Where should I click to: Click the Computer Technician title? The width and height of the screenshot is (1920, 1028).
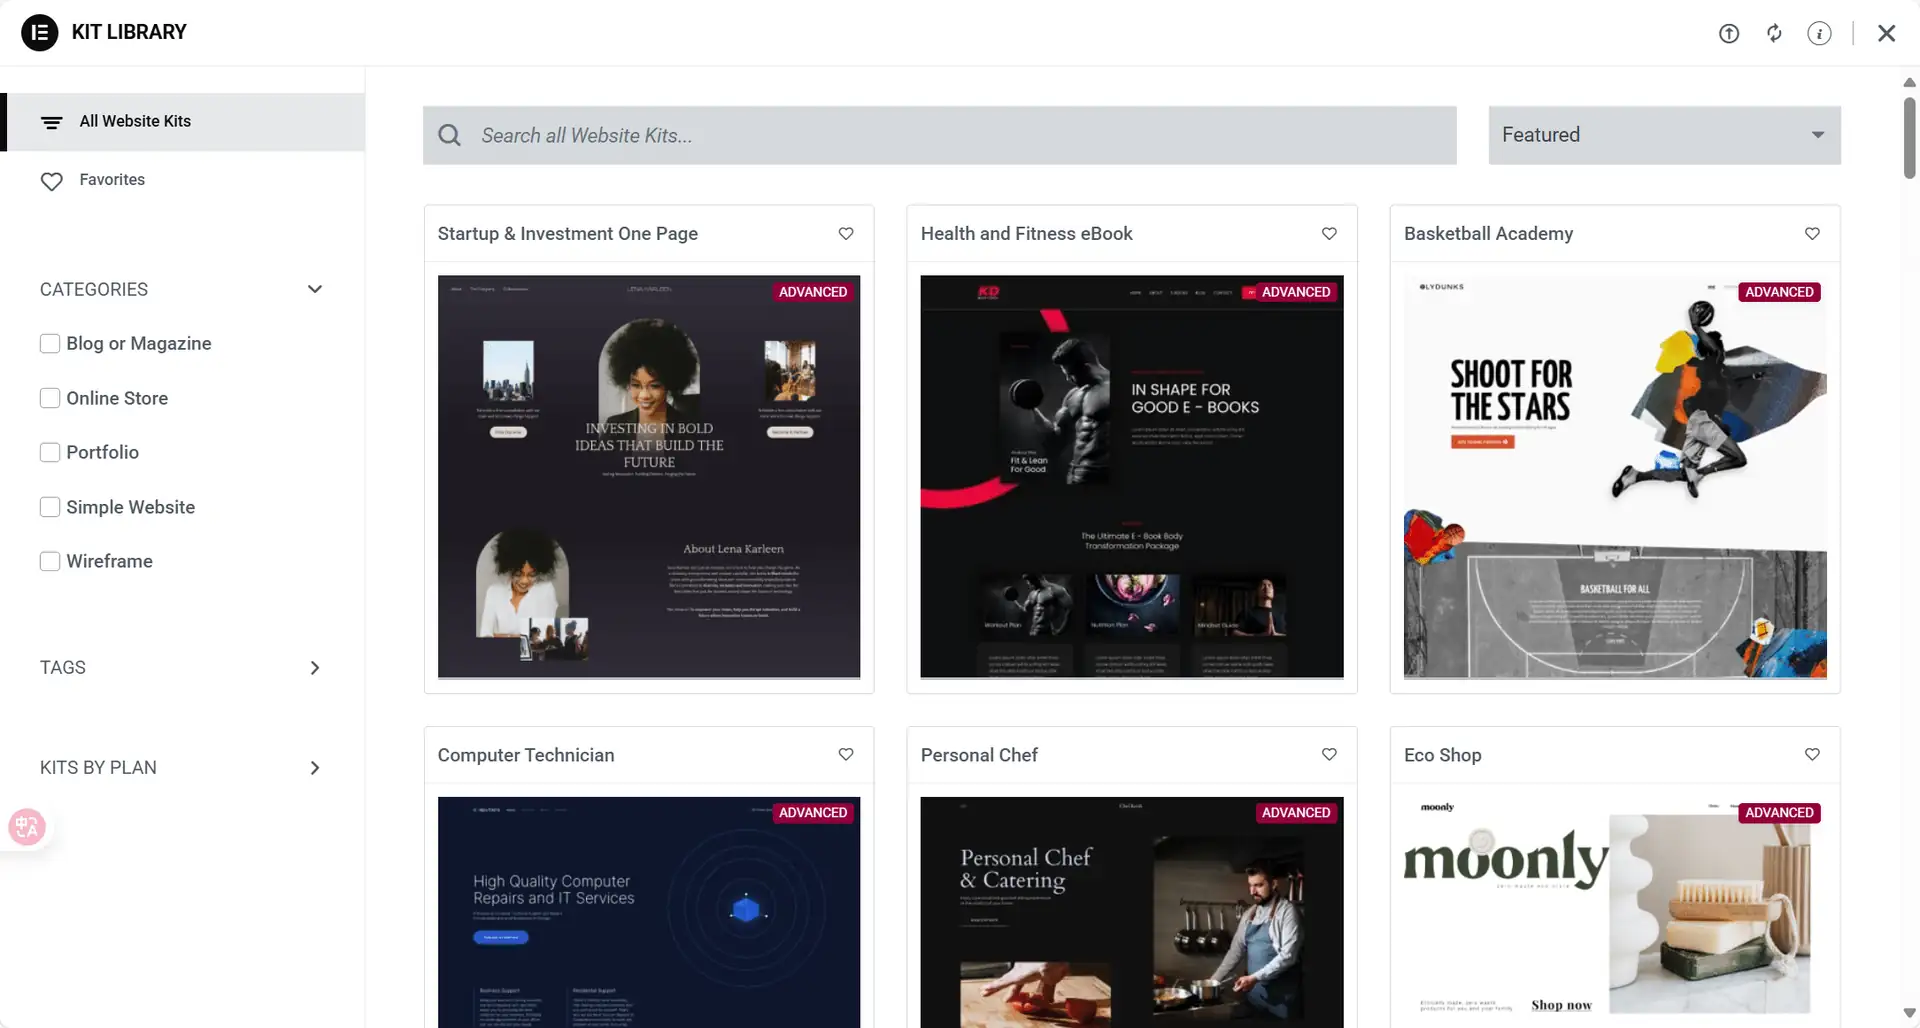pos(526,755)
